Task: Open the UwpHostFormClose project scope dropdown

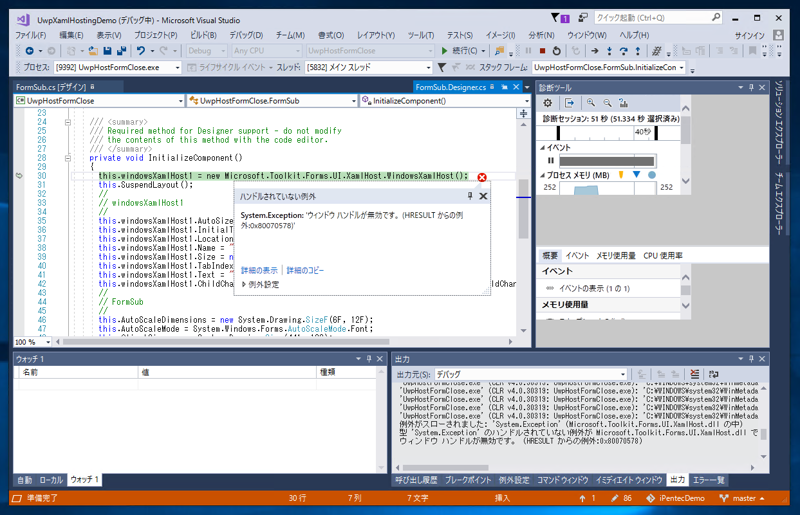Action: coord(99,101)
